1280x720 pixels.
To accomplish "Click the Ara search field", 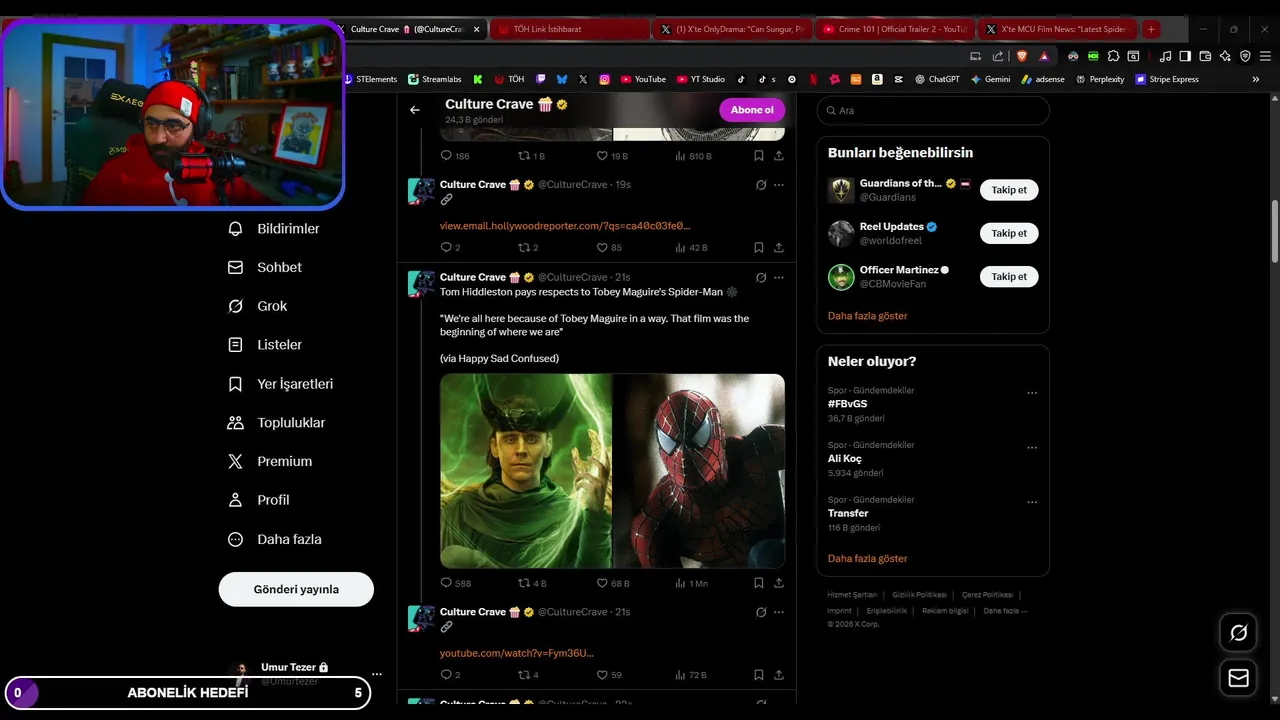I will point(933,111).
